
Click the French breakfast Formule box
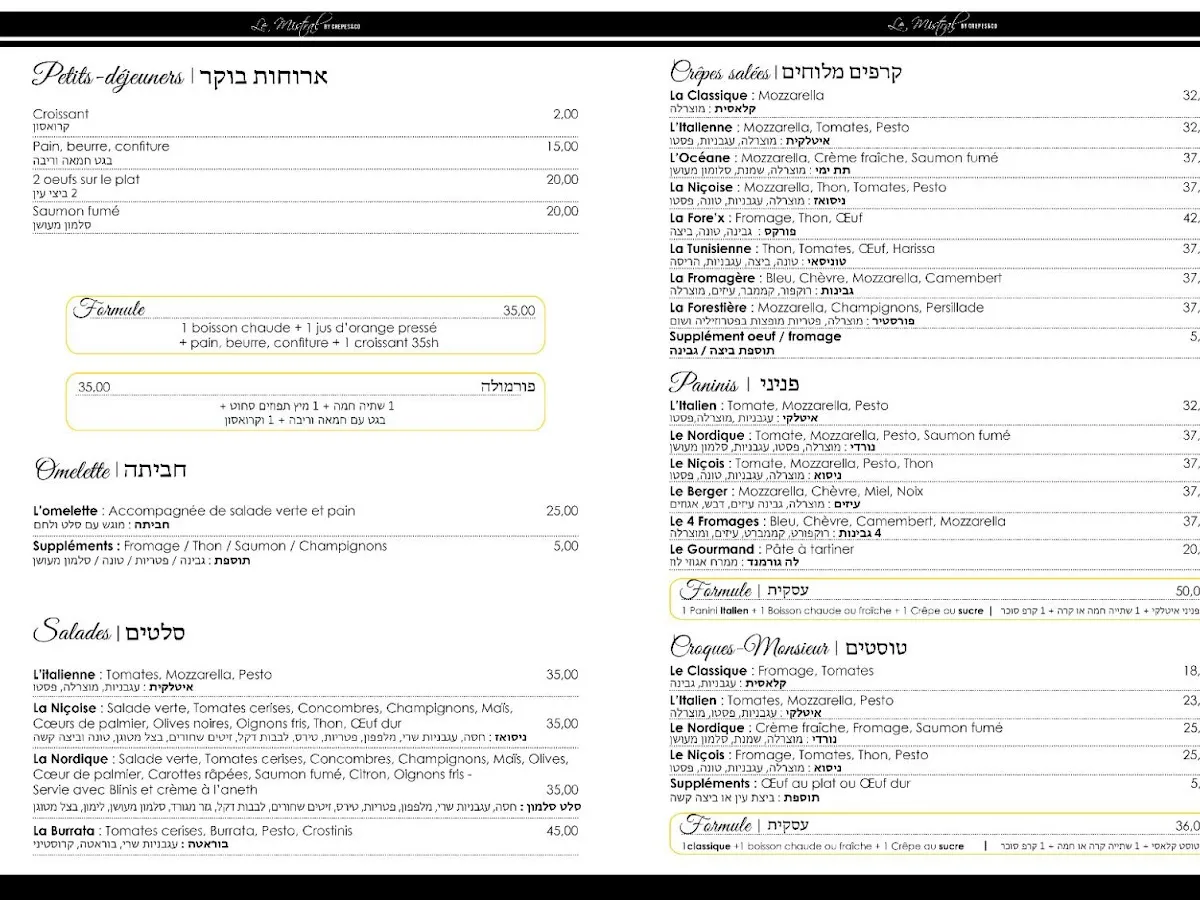pos(305,325)
